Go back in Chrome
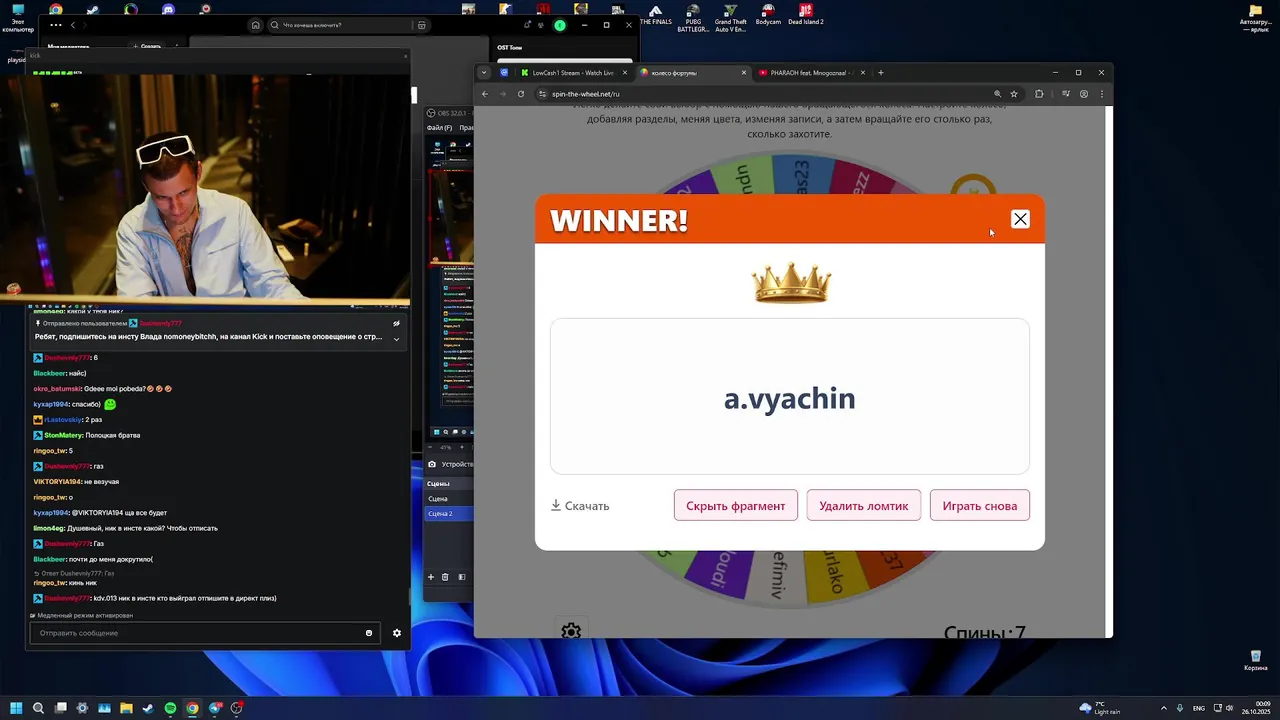This screenshot has height=720, width=1280. (485, 94)
